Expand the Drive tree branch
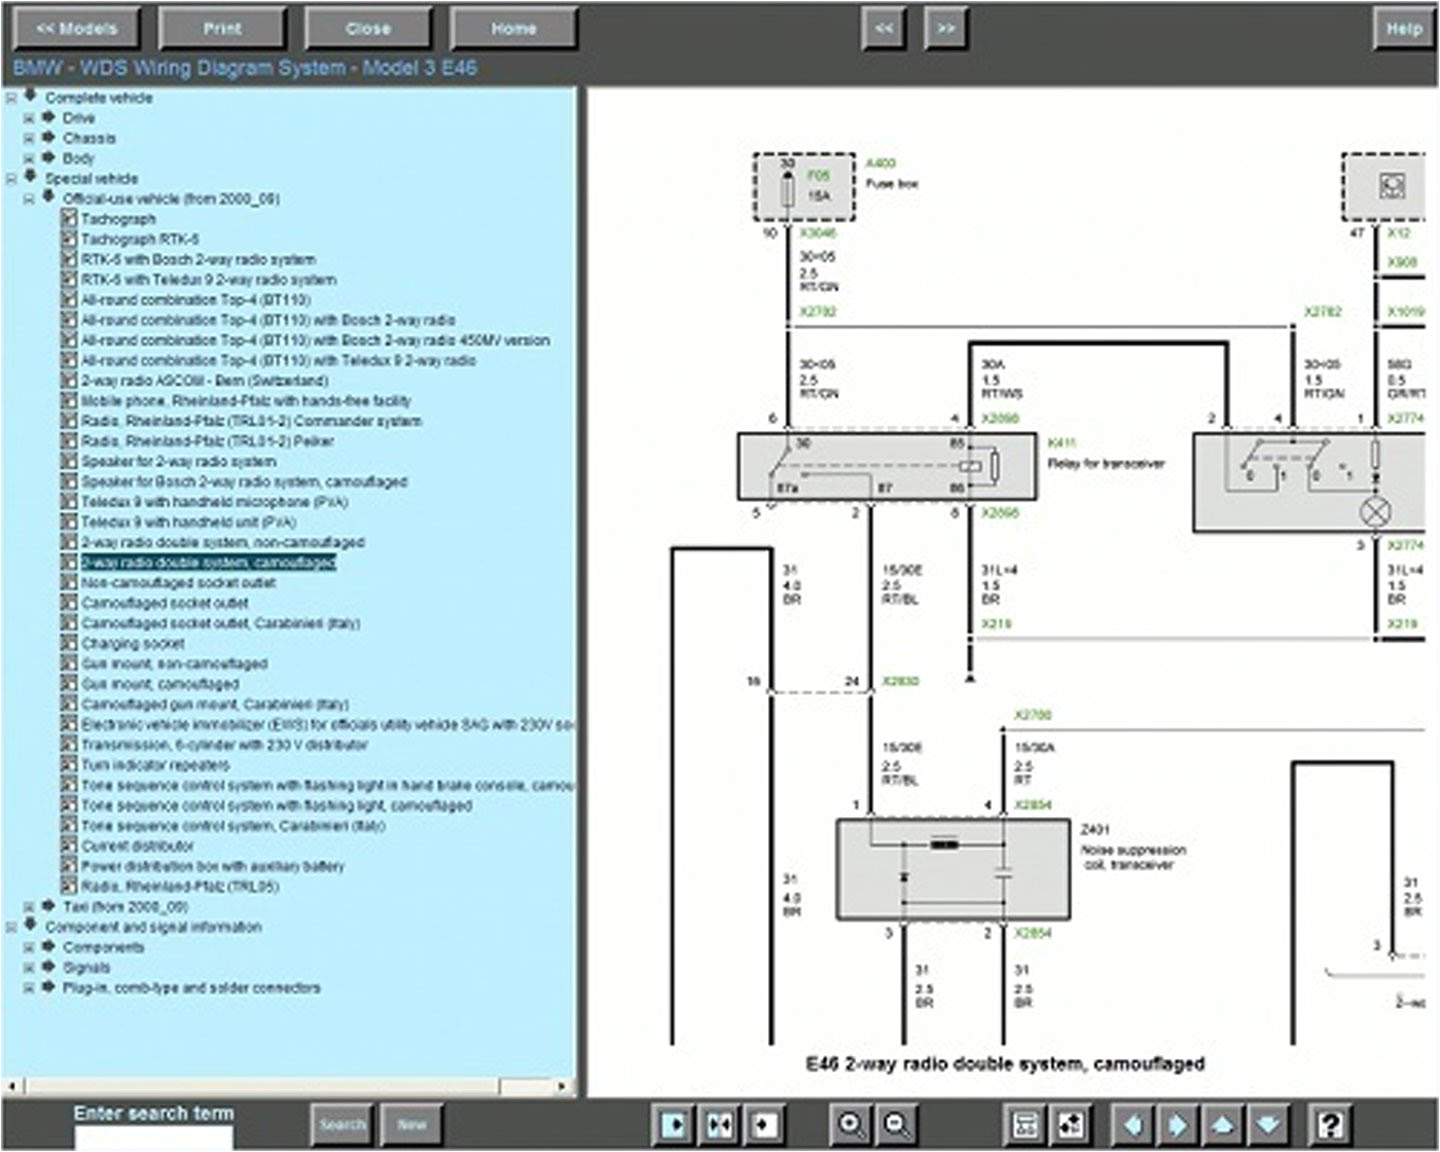1440x1152 pixels. [x=27, y=118]
